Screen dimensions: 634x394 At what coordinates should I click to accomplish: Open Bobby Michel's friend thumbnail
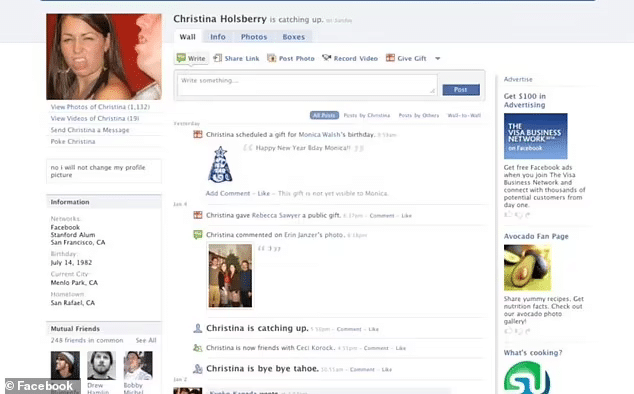(138, 365)
